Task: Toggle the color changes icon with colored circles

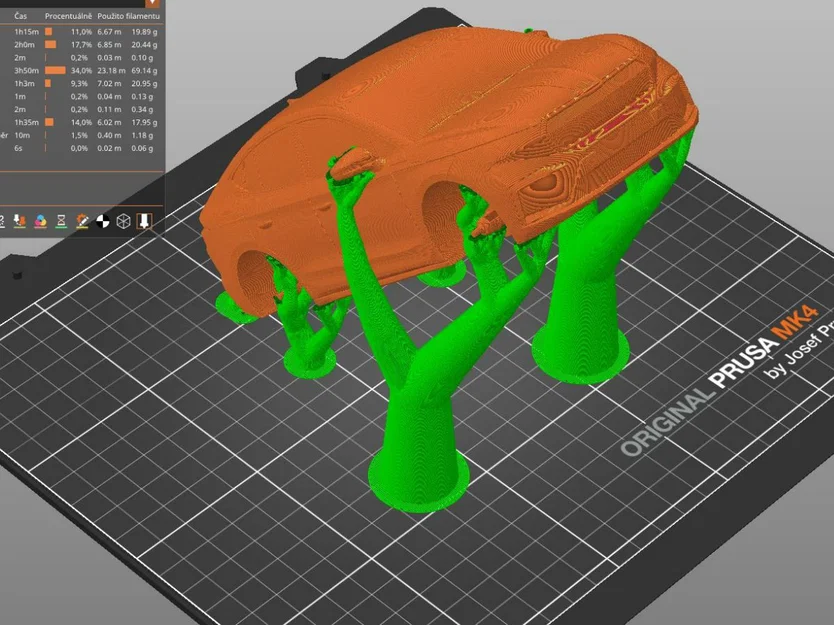Action: [x=40, y=220]
